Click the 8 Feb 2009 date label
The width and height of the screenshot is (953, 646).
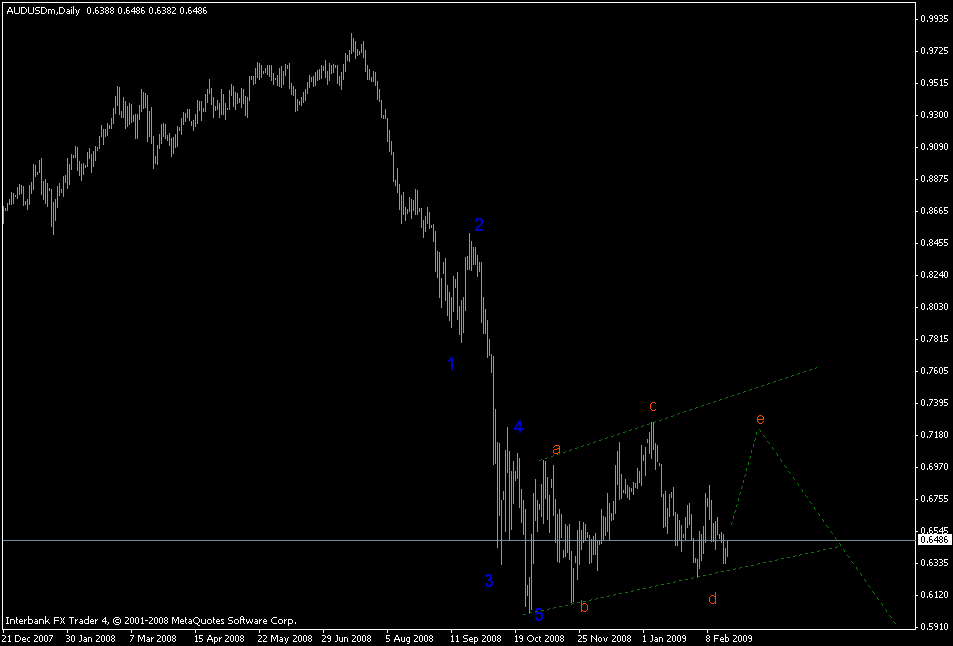pos(729,639)
